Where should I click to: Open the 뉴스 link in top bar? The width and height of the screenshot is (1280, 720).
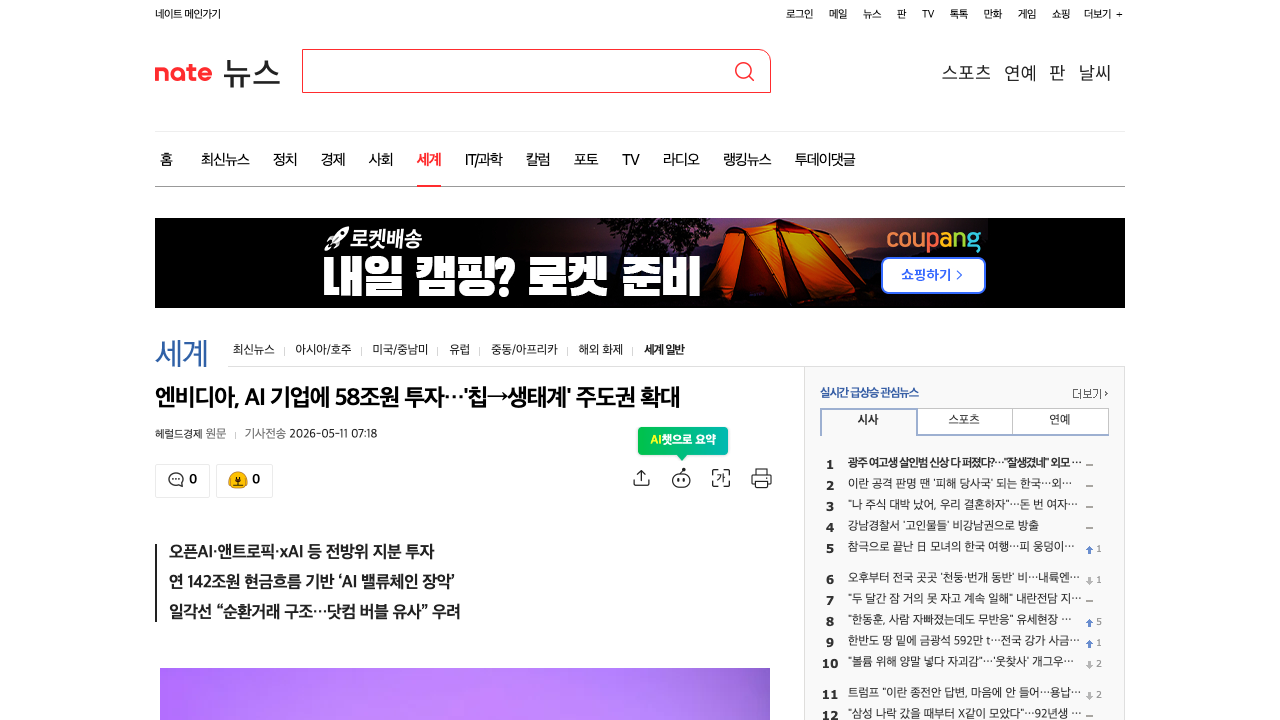tap(872, 14)
